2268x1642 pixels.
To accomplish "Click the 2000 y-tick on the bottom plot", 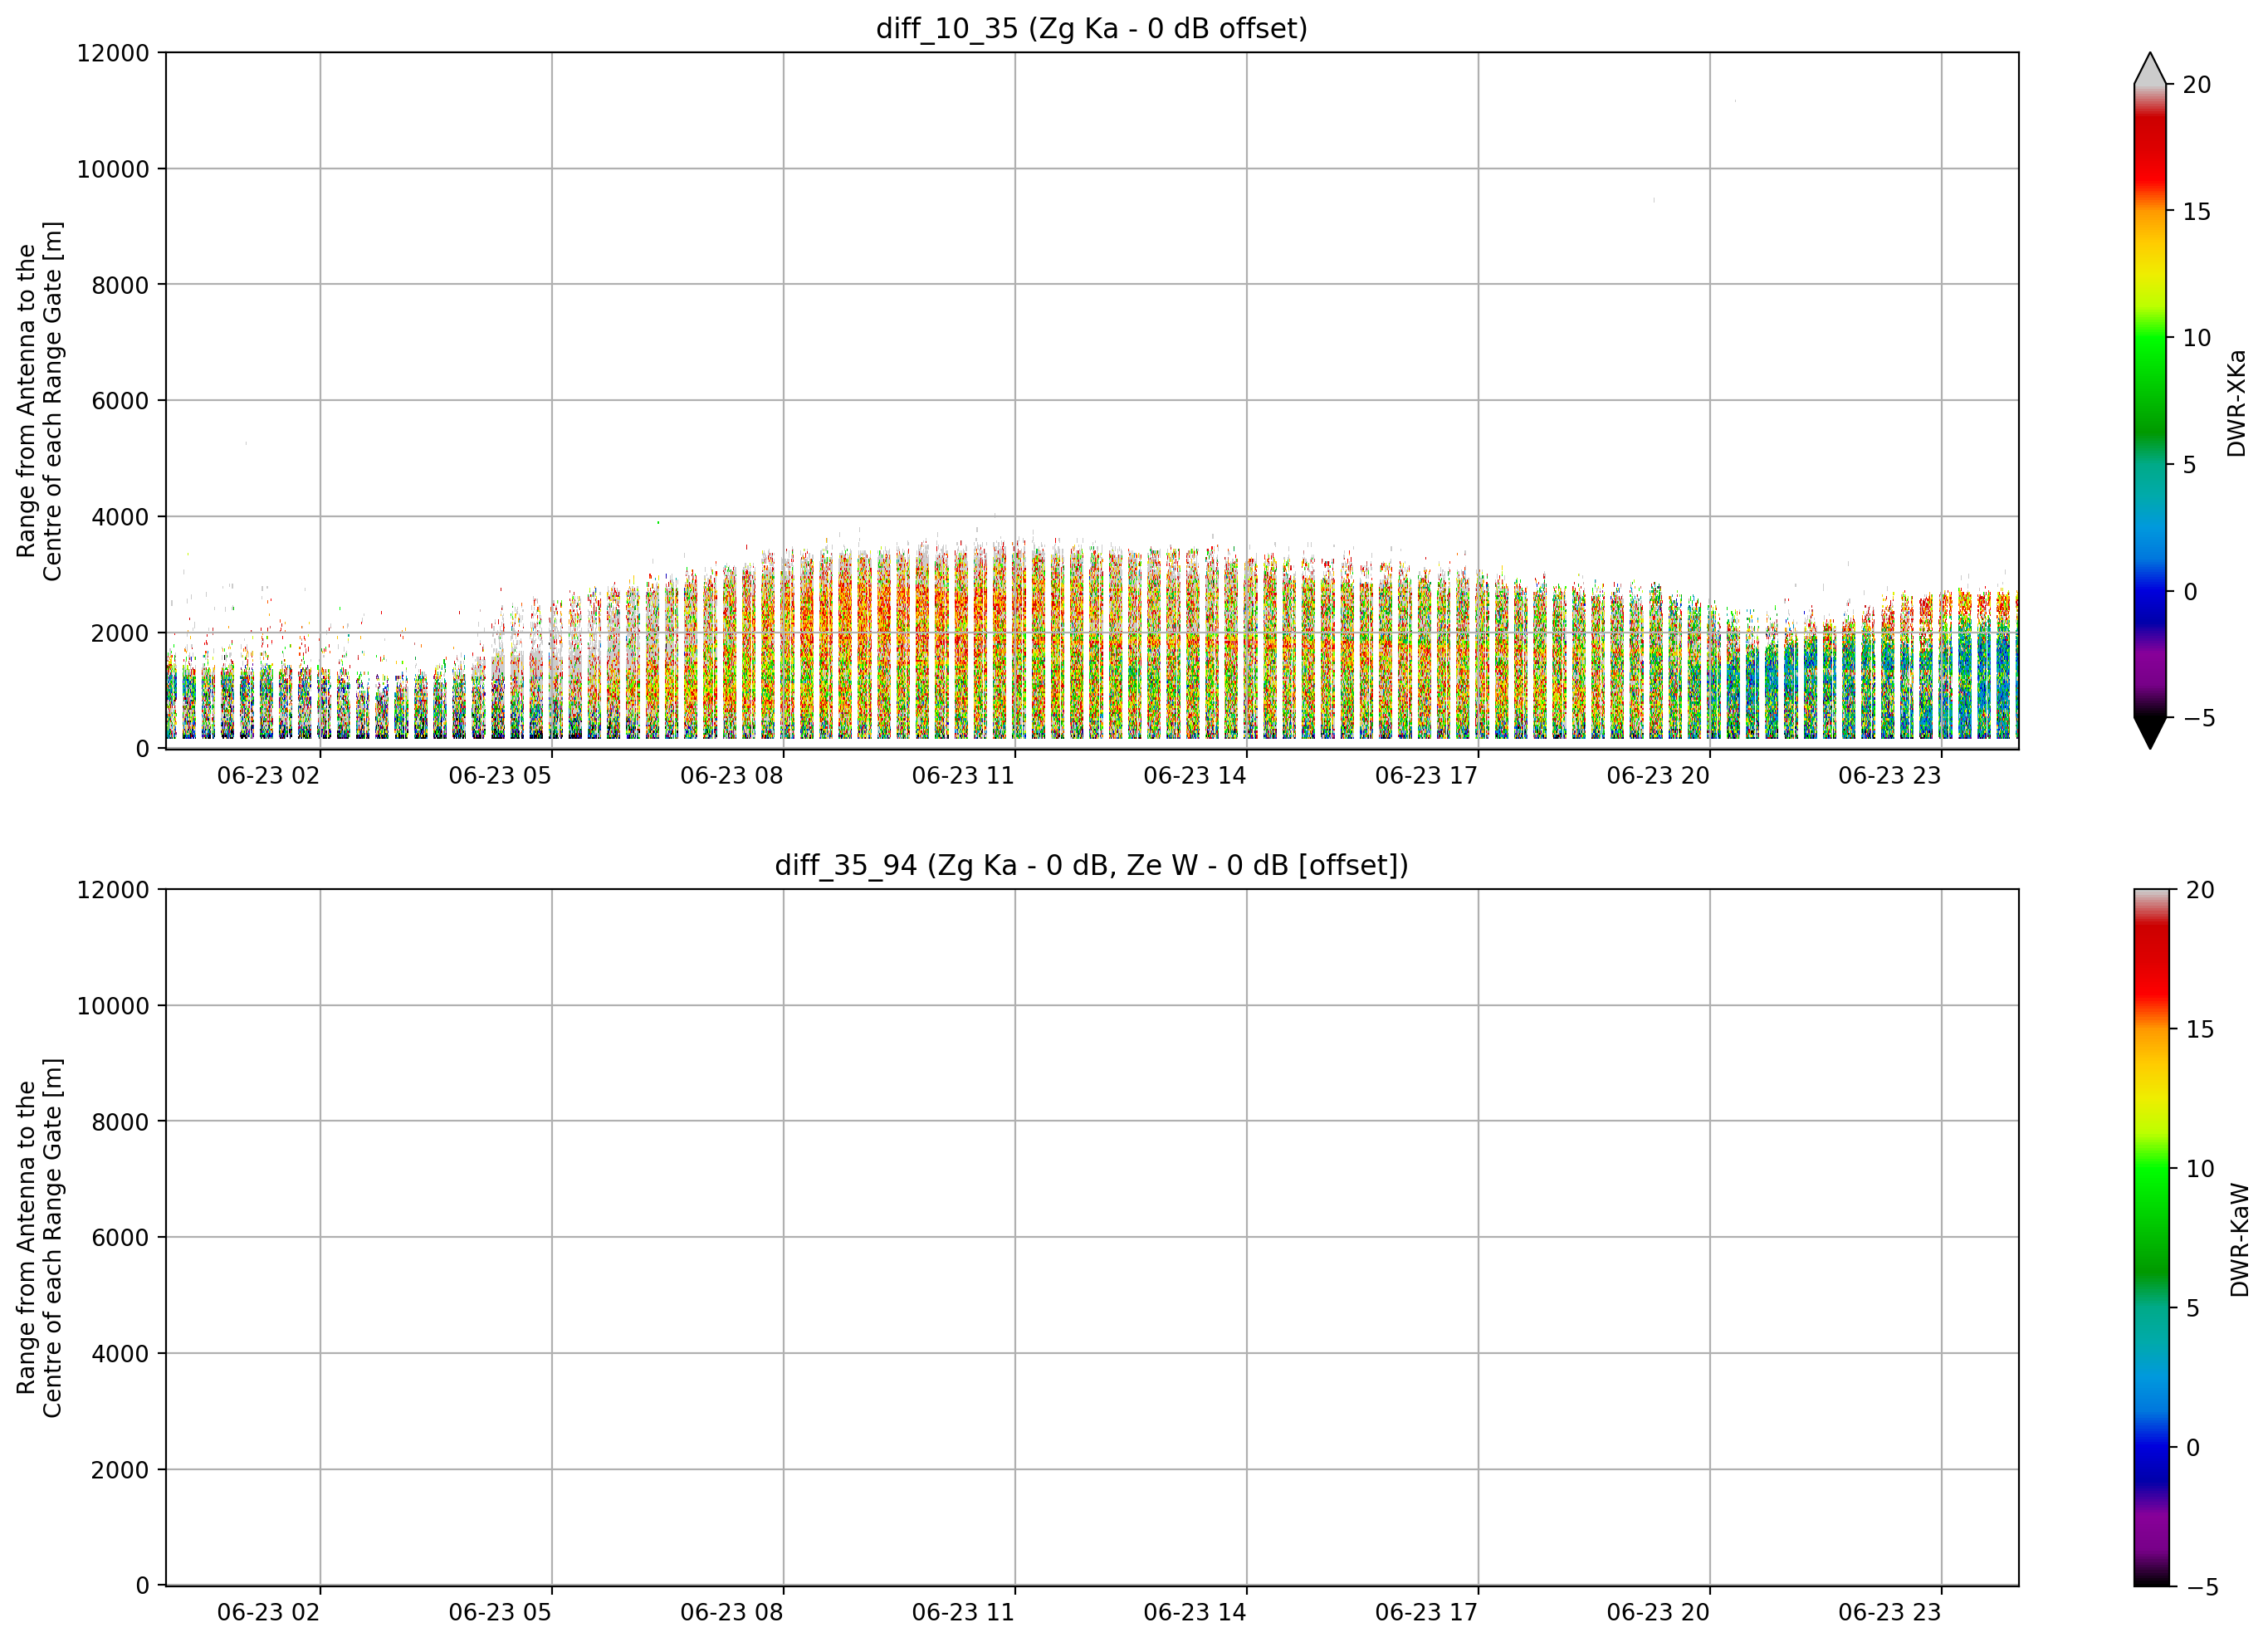I will pos(120,1470).
